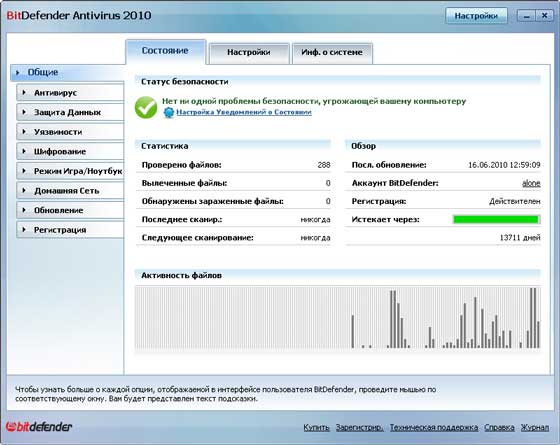
Task: Click the Посл. обновление date value
Action: pyautogui.click(x=504, y=165)
